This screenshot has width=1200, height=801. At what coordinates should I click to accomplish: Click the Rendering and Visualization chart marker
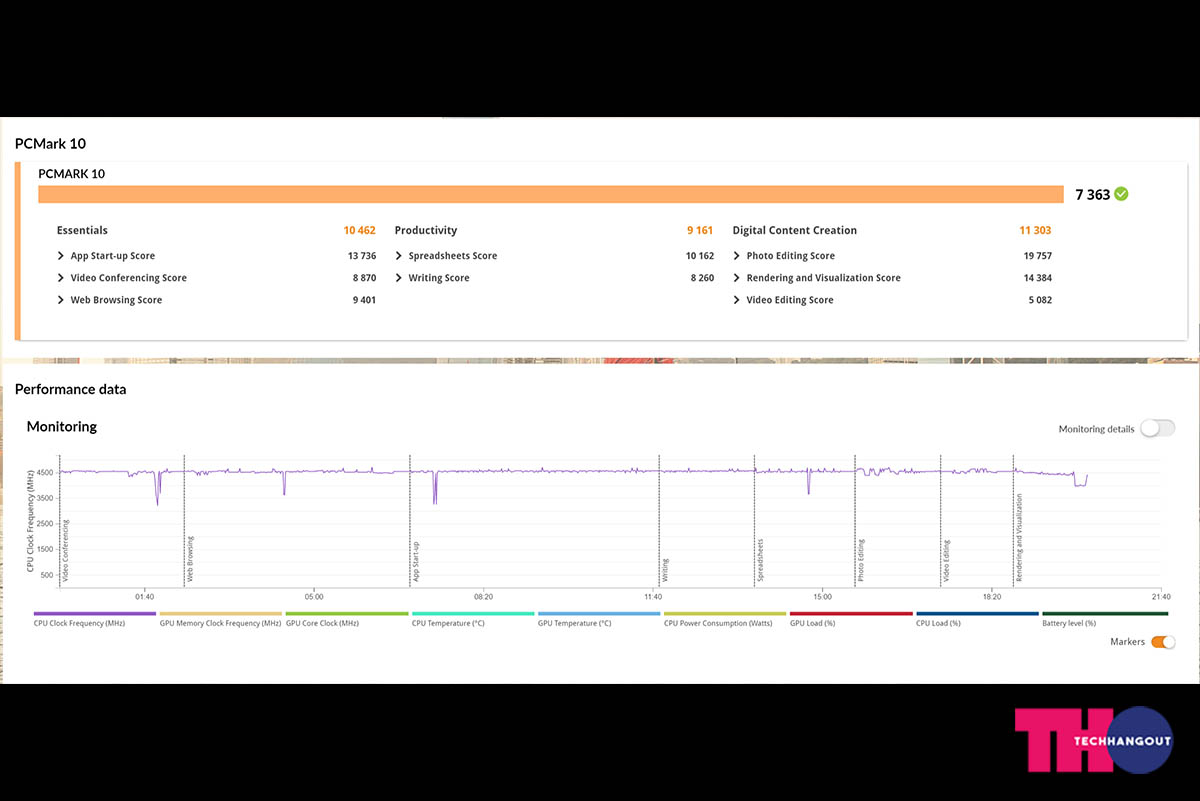(1019, 538)
